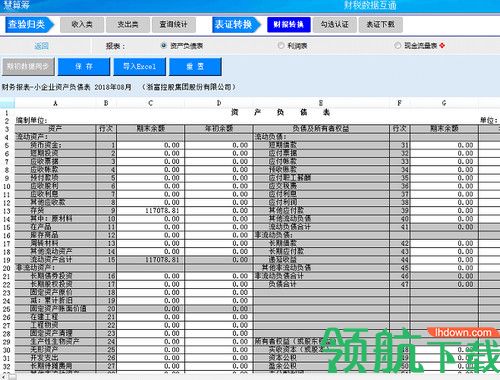Select row 13 header

(7, 211)
